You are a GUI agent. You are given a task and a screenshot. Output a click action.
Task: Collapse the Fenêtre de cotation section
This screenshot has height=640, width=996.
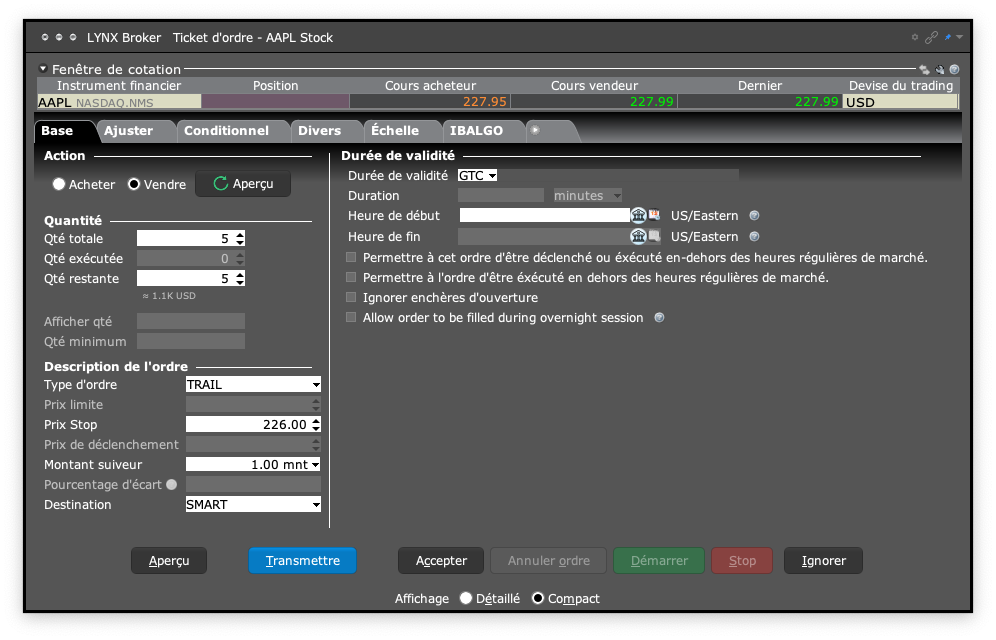click(43, 69)
